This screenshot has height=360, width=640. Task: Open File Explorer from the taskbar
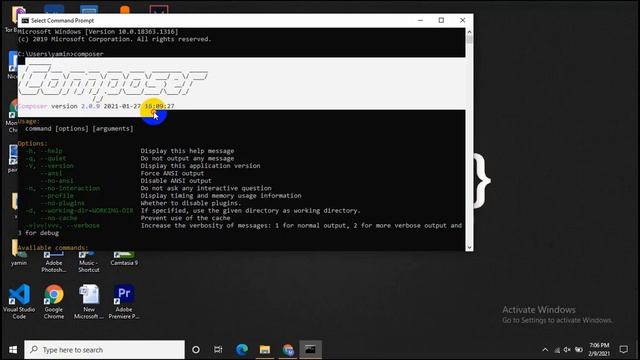(x=265, y=350)
